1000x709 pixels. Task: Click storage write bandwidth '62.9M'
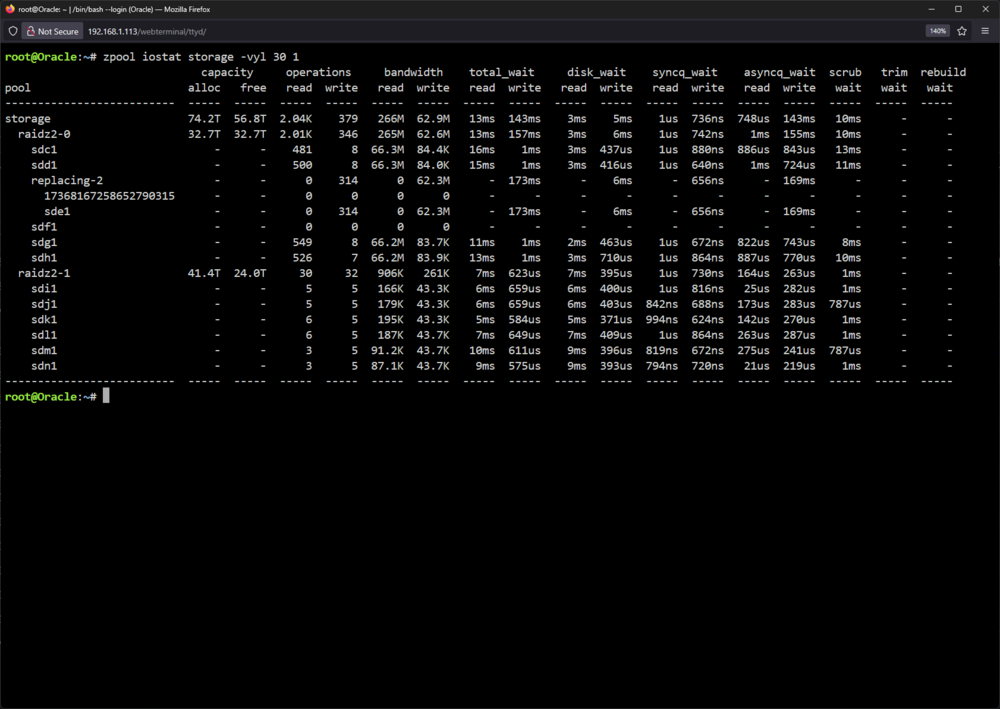433,119
